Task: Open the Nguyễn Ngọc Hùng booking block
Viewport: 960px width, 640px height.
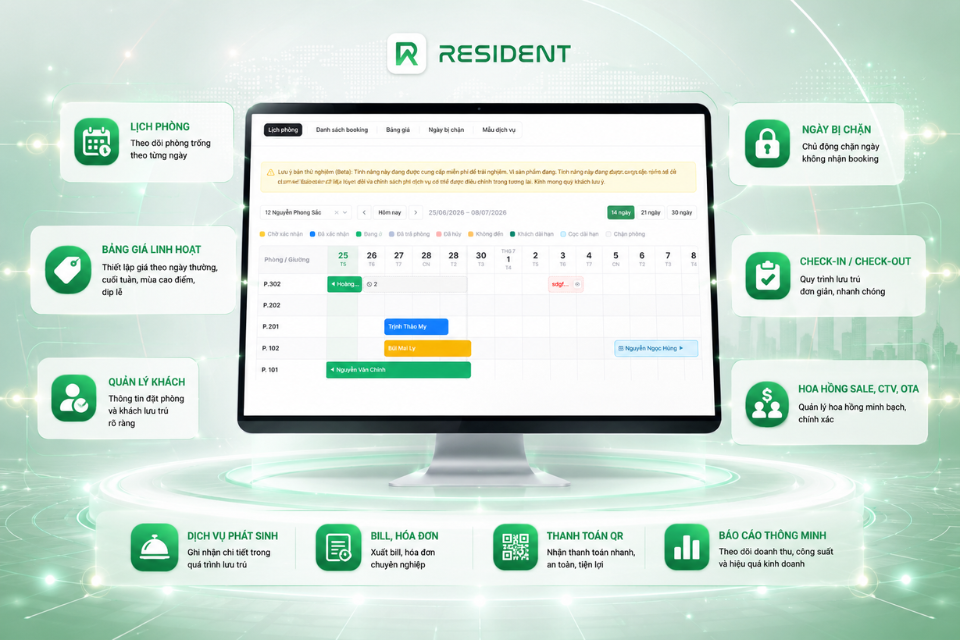Action: (656, 348)
